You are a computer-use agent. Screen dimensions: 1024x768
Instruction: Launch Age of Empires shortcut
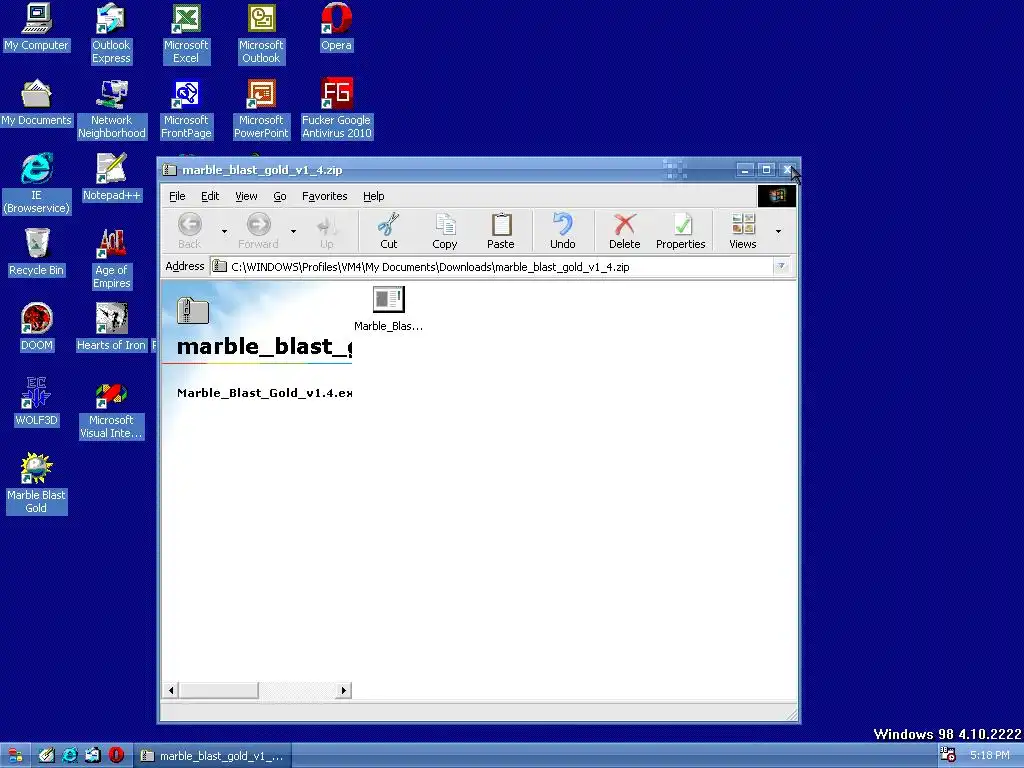pyautogui.click(x=112, y=259)
